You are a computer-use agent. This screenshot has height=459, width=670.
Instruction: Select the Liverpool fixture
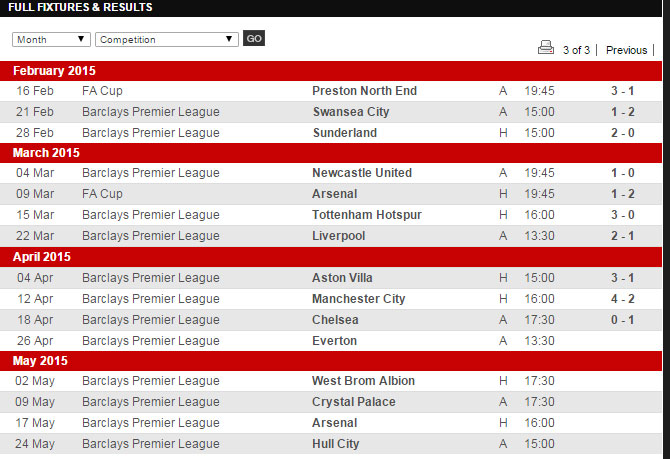[338, 236]
